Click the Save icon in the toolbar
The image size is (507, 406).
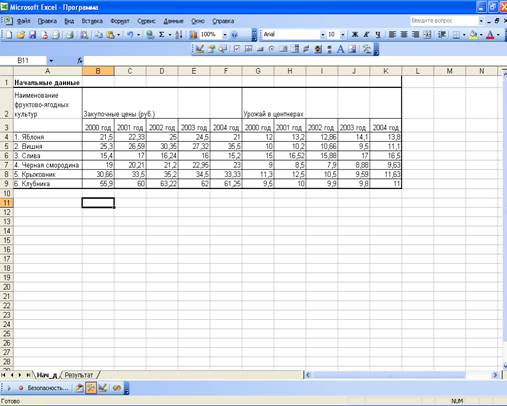32,35
